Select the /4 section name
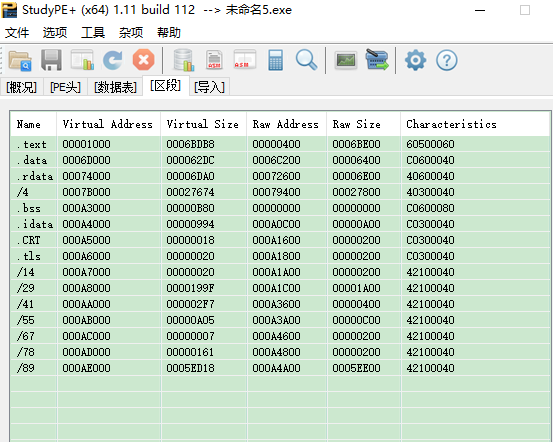 pos(23,192)
